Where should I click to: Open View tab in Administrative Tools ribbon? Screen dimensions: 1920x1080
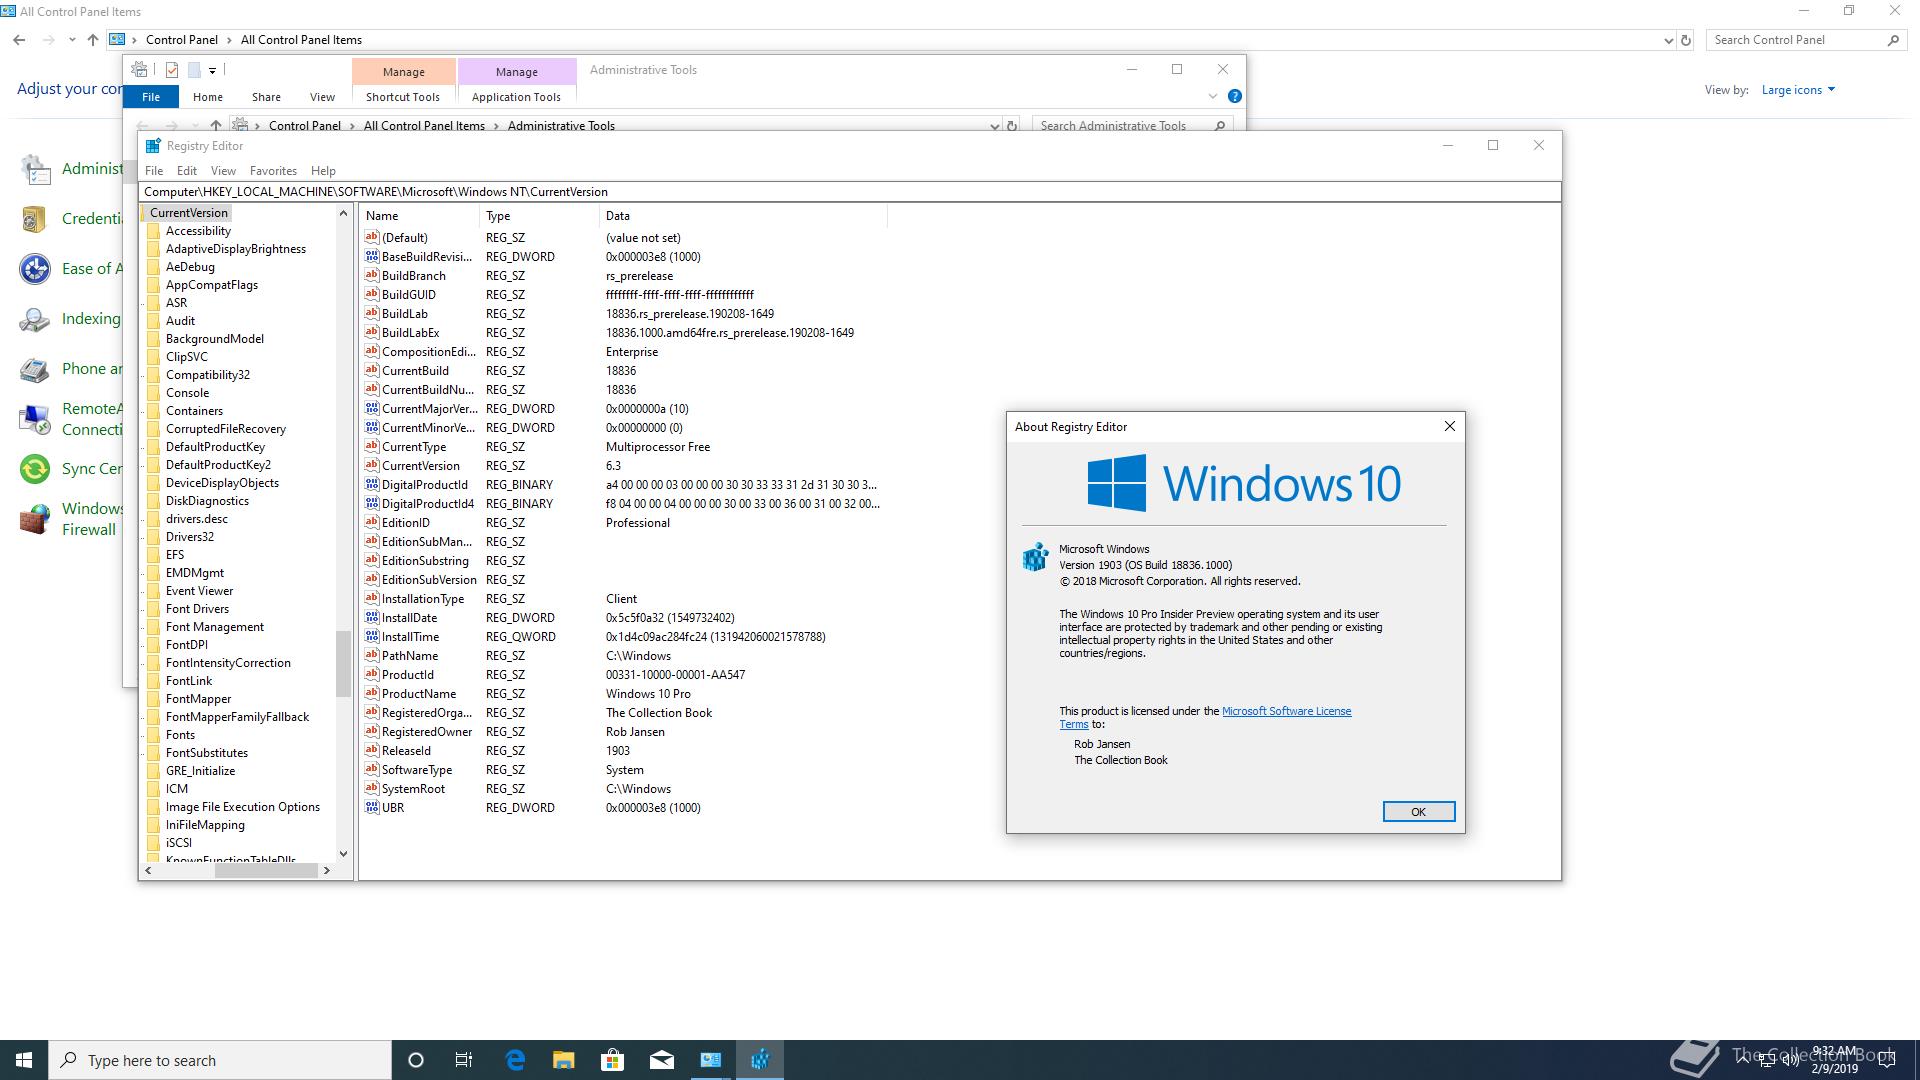(x=322, y=97)
